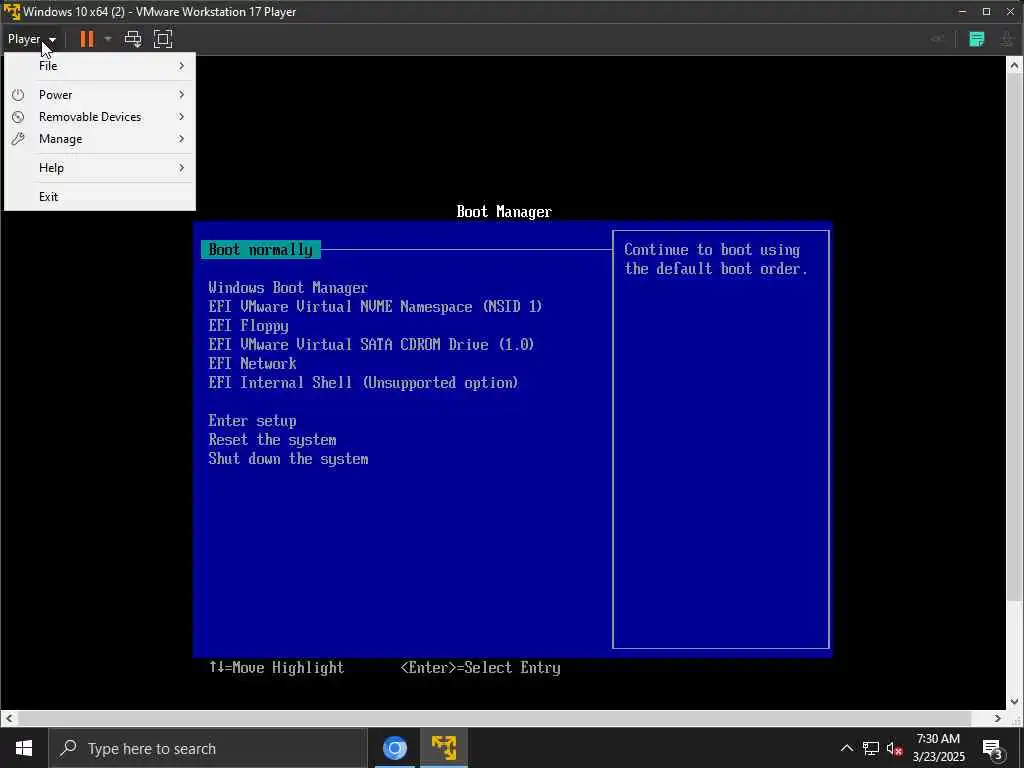Click the taskbar search box
The image size is (1024, 768).
click(208, 748)
